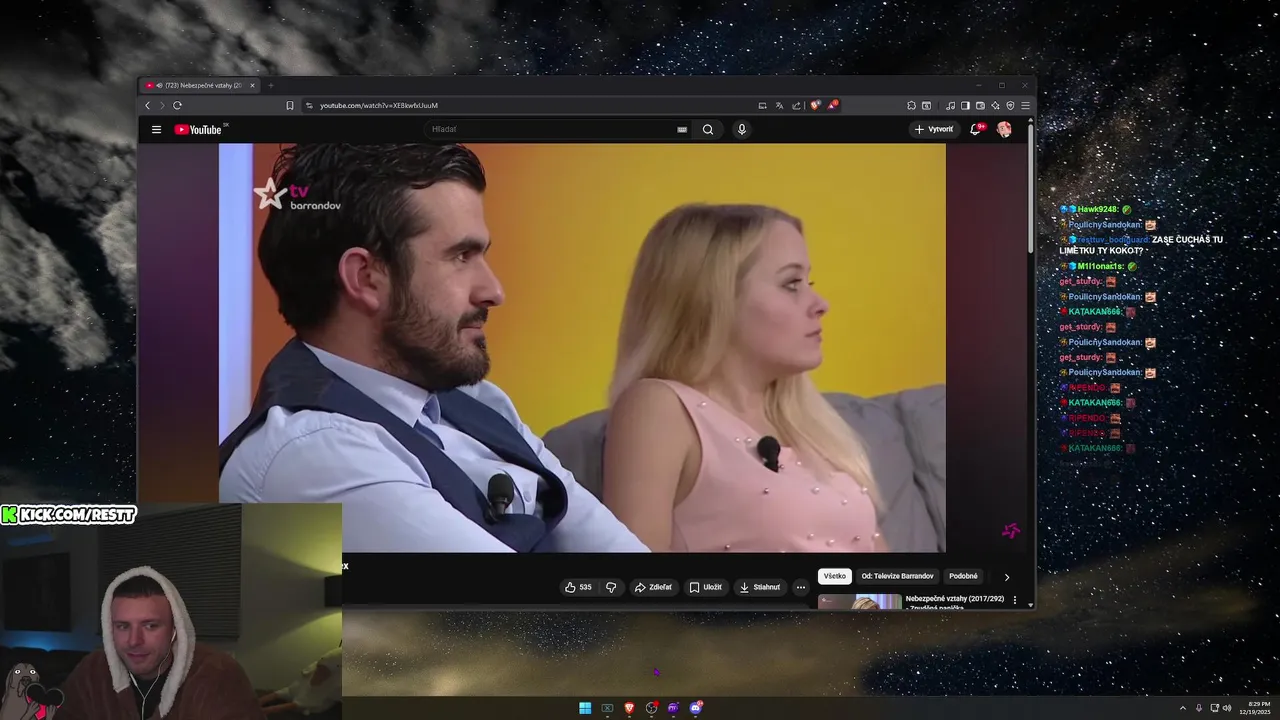Go to the YouTube home logo

[x=198, y=129]
